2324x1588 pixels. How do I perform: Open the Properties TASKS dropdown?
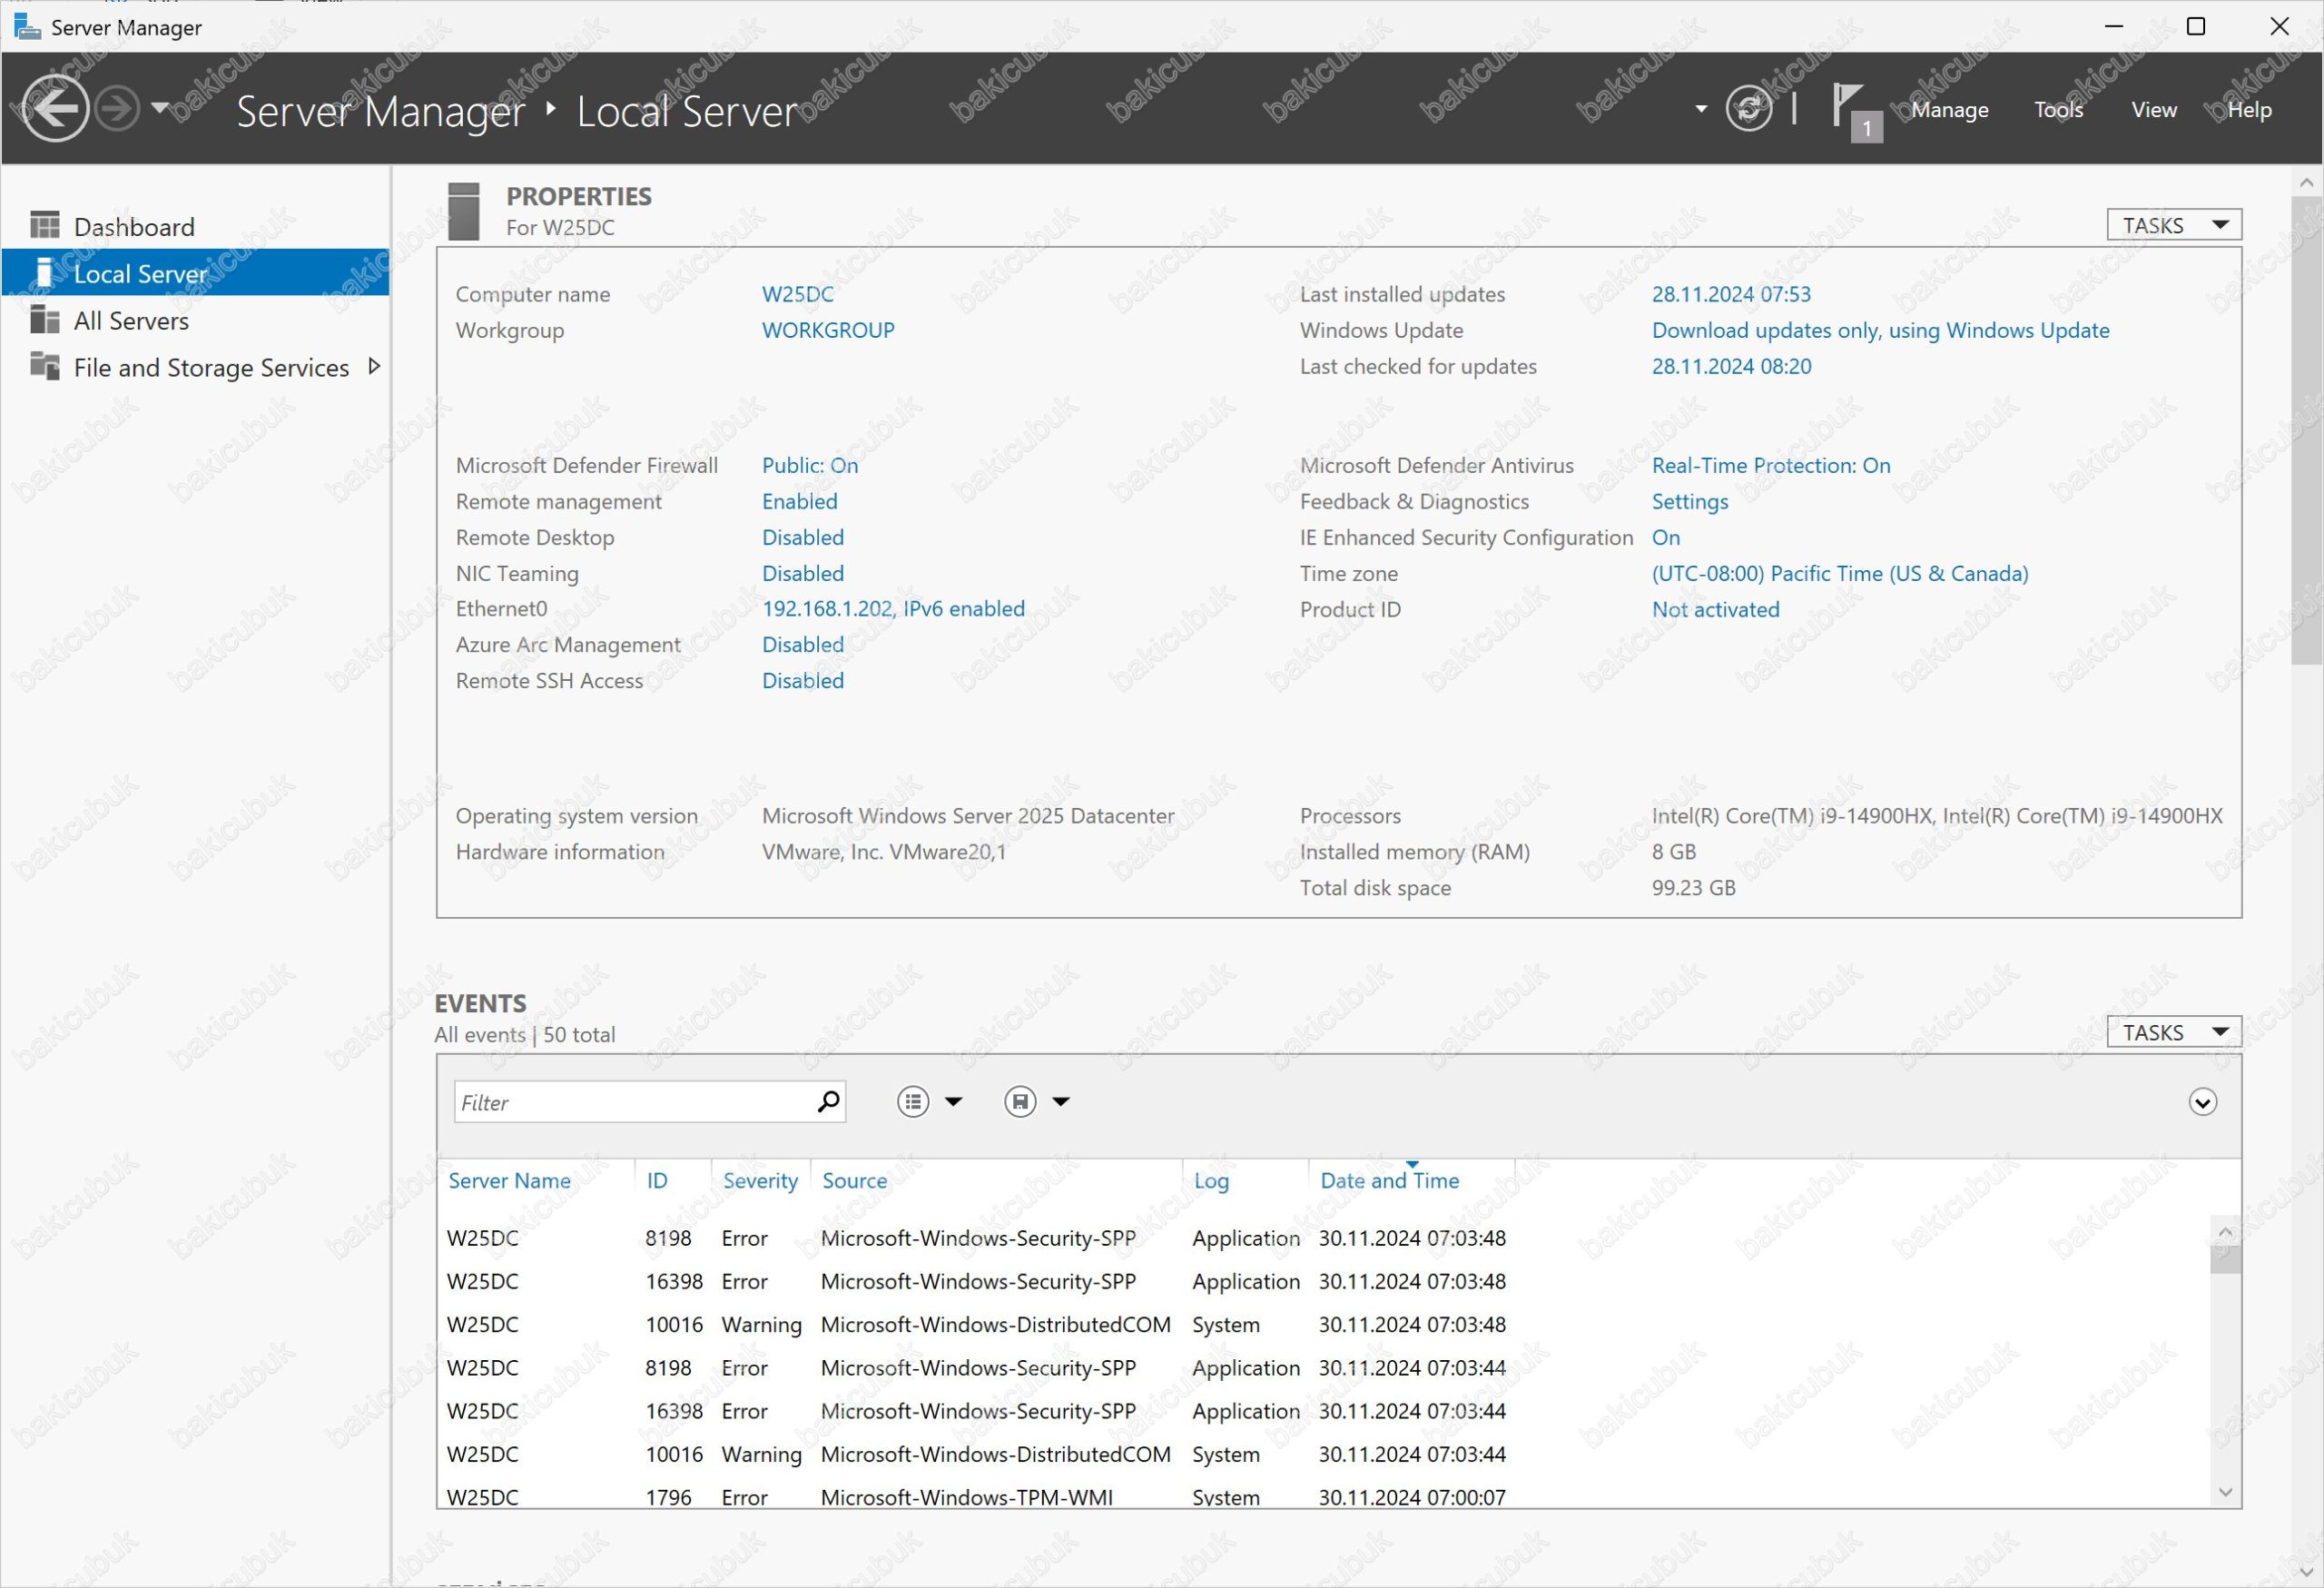point(2174,225)
